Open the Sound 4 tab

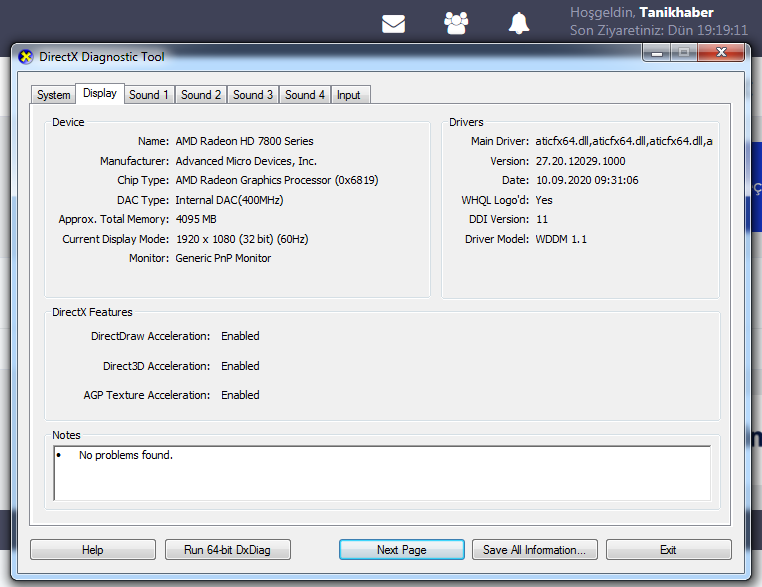tap(305, 95)
